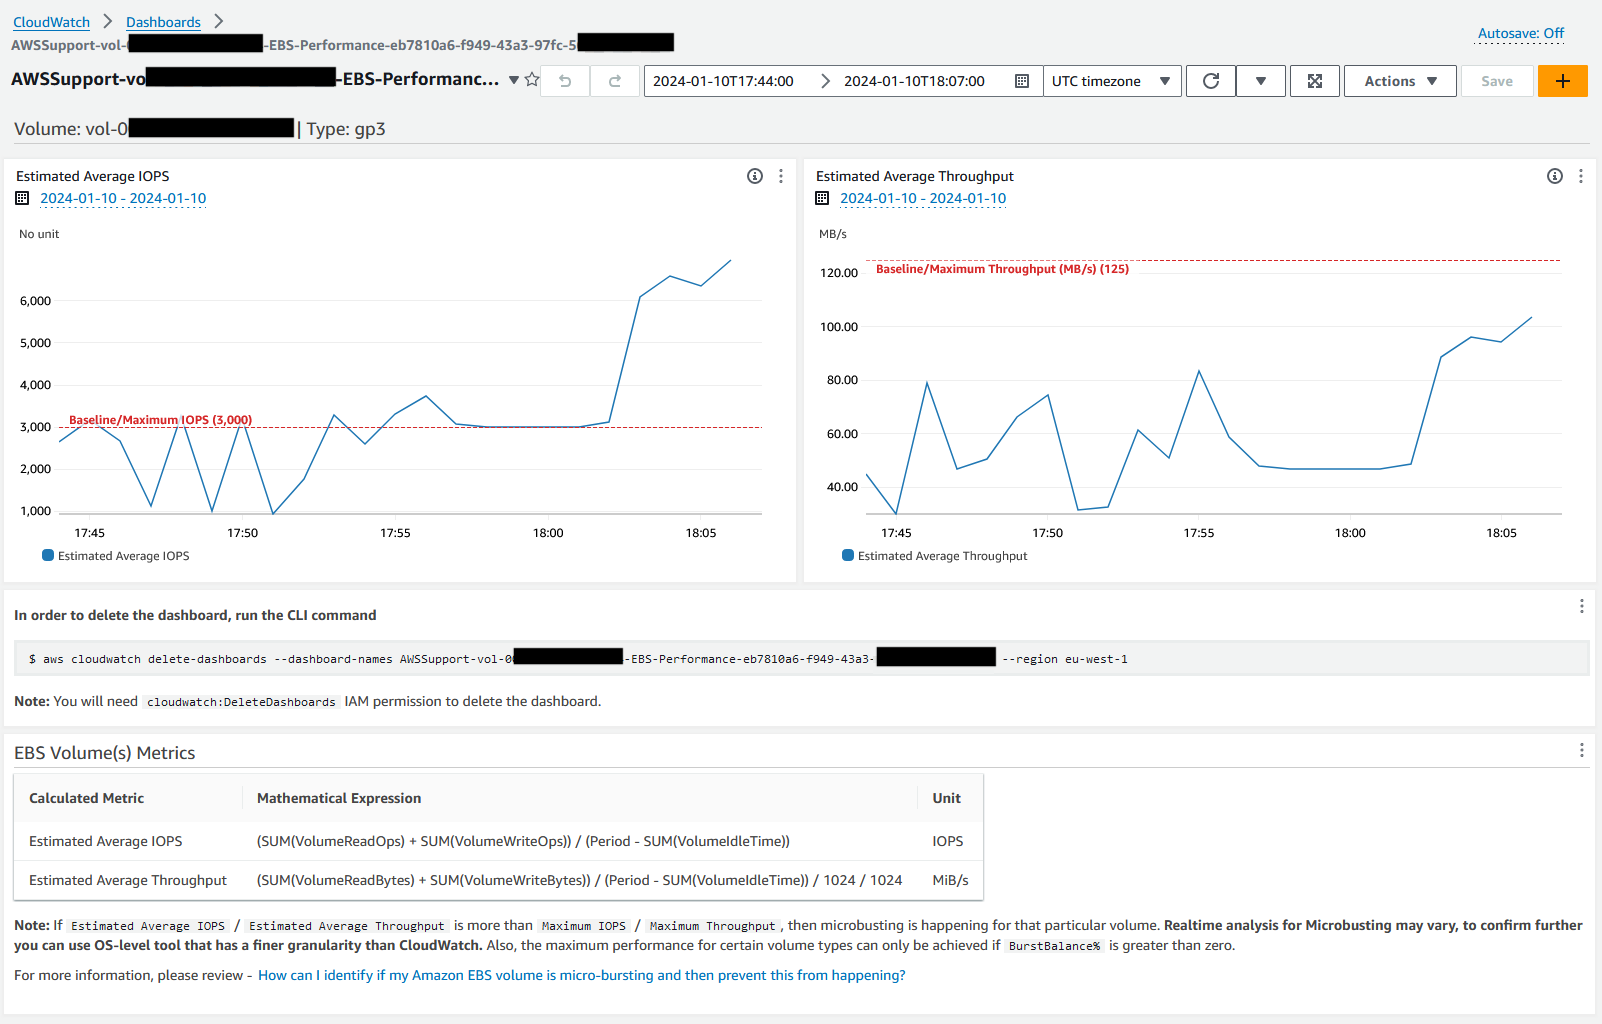Image resolution: width=1602 pixels, height=1024 pixels.
Task: Follow the micro-bursting help link
Action: tap(581, 975)
